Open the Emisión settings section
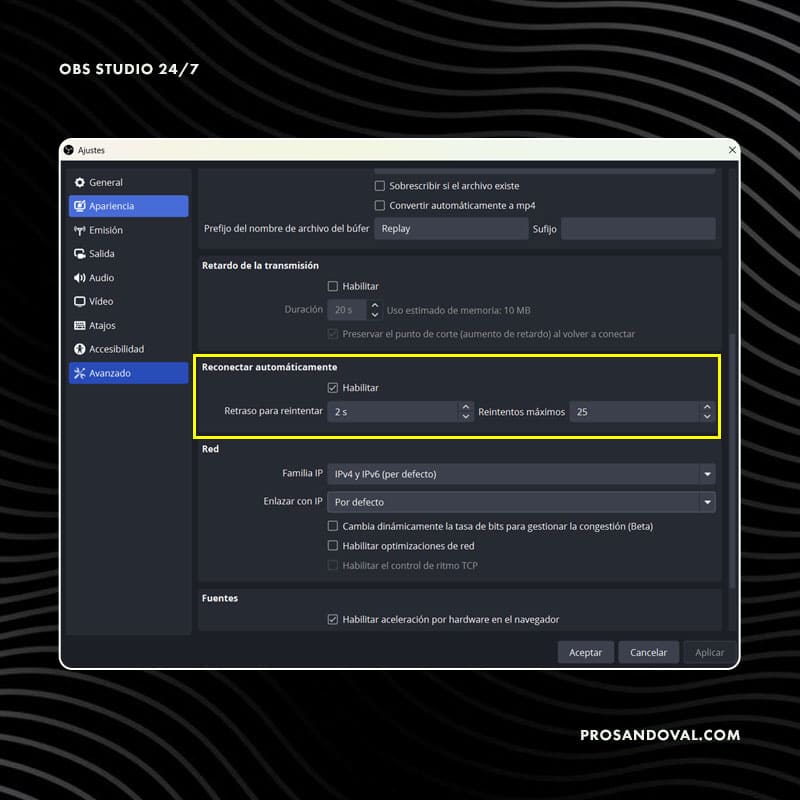The image size is (800, 800). [x=129, y=230]
